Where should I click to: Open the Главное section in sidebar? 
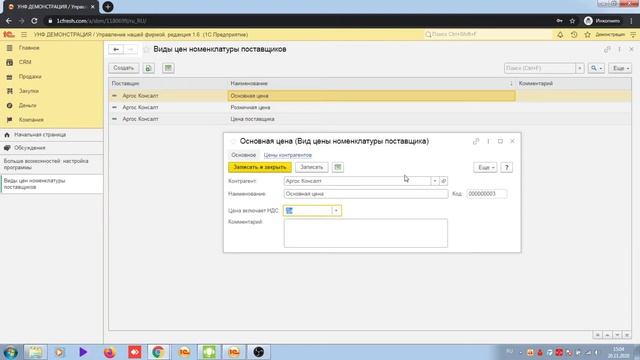point(29,48)
